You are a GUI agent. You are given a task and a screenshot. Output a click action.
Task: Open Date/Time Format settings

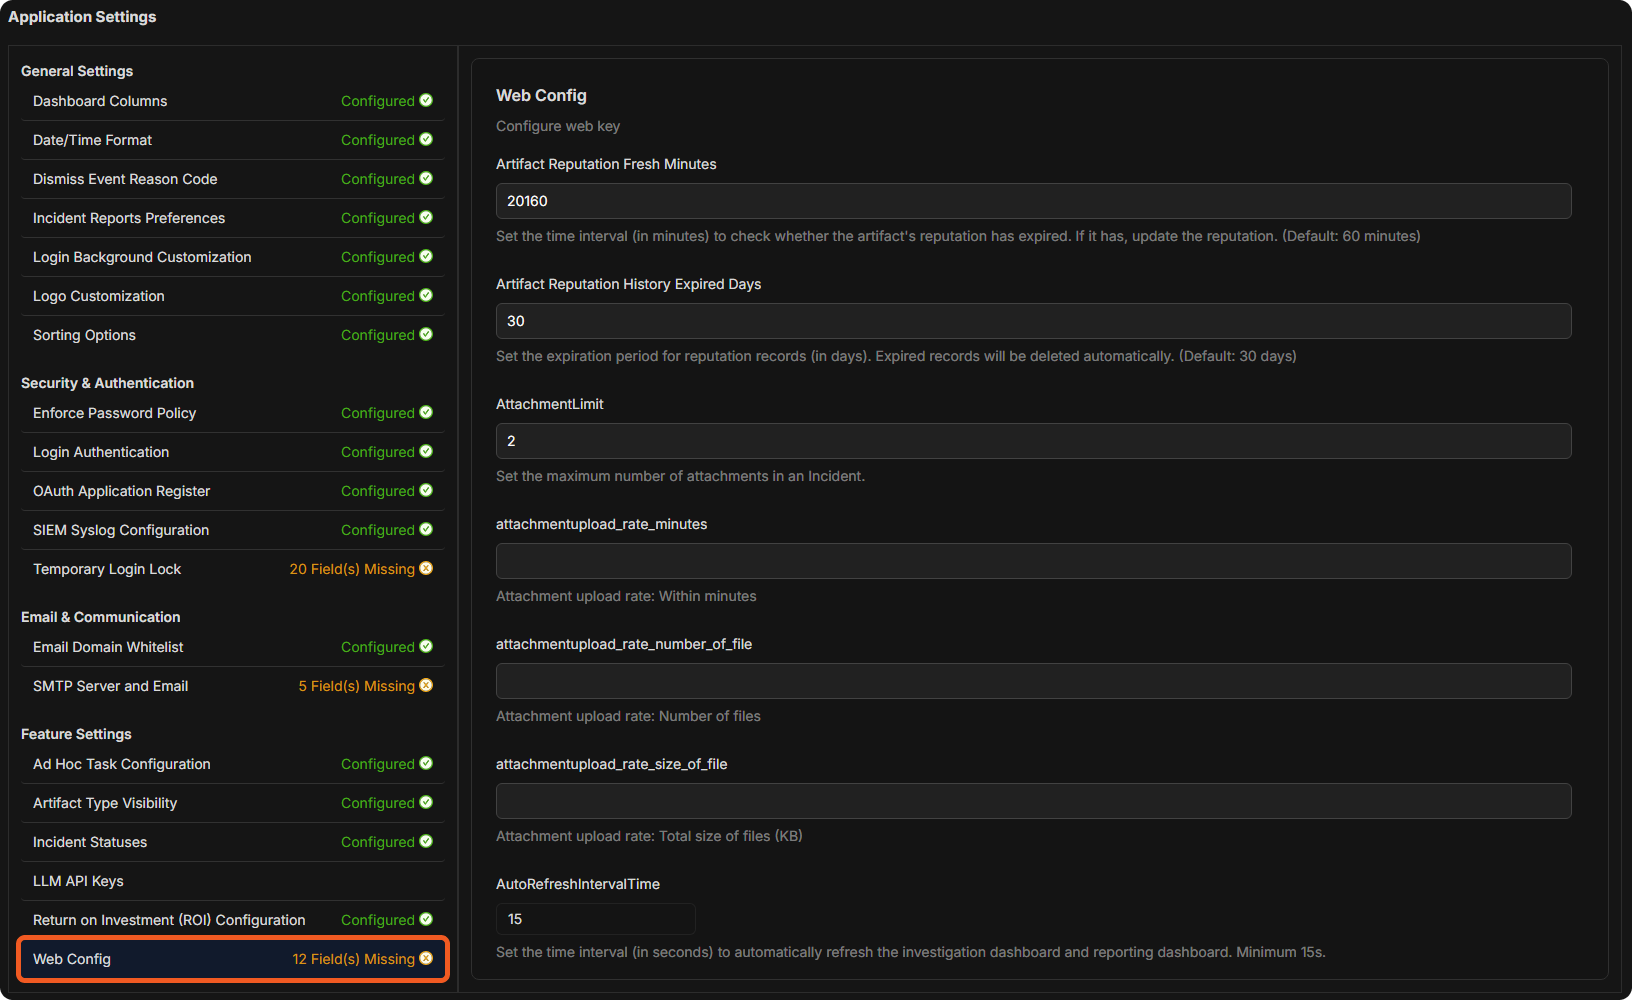[x=232, y=140]
